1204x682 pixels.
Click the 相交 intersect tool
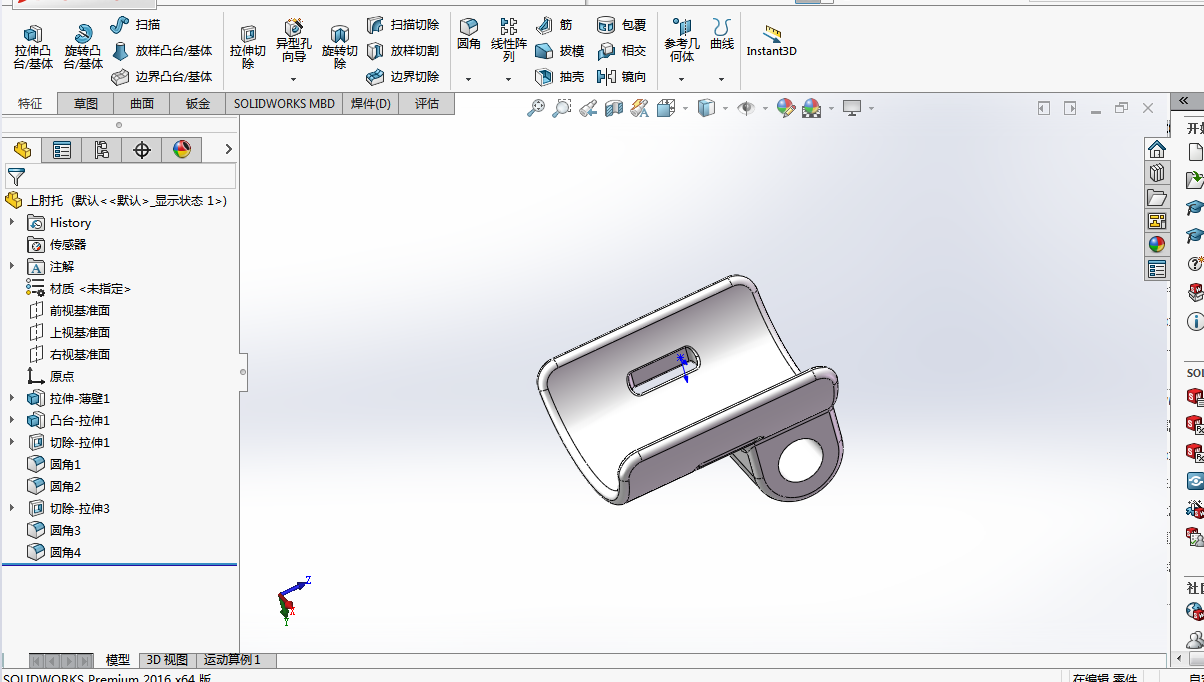point(622,50)
